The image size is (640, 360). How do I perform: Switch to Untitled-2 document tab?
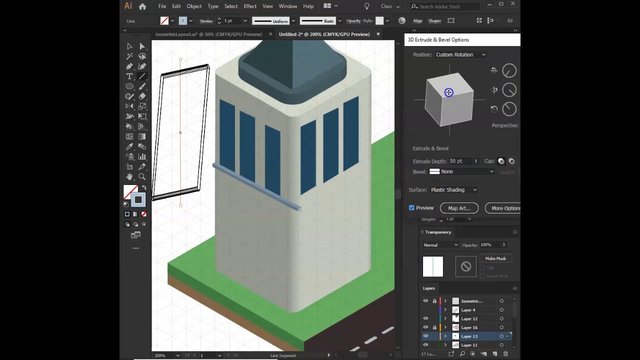(324, 34)
